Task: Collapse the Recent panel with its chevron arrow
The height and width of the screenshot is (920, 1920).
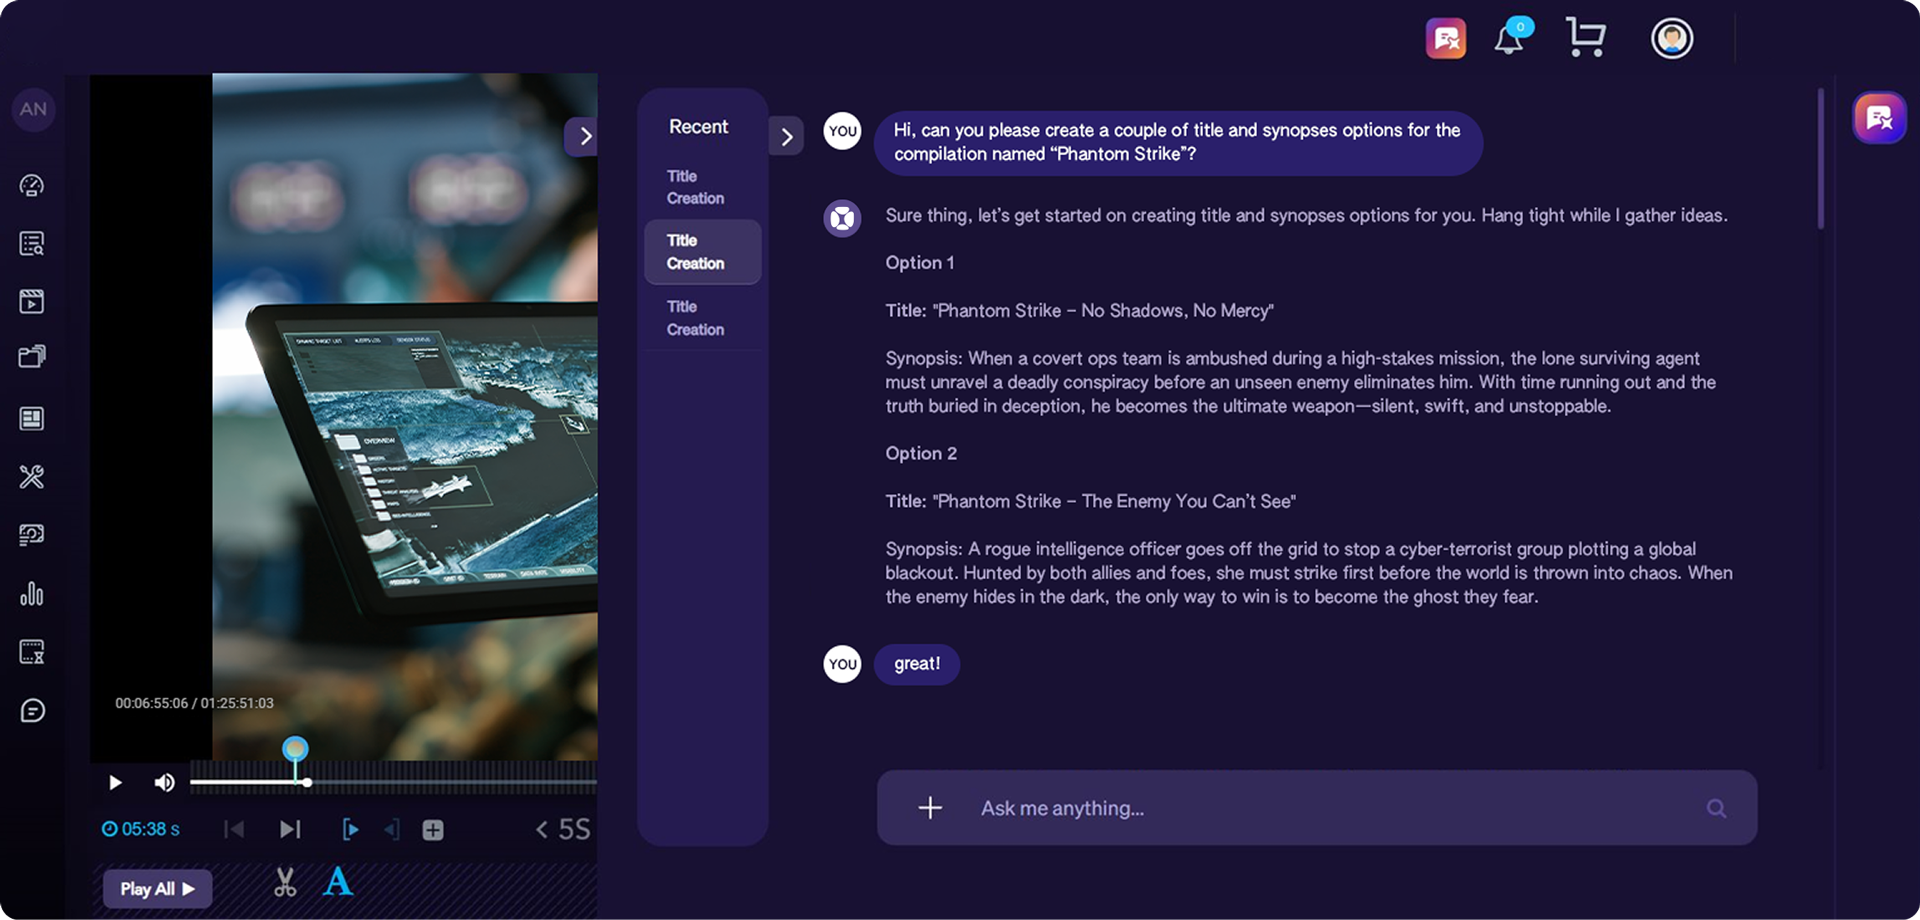Action: click(x=787, y=137)
